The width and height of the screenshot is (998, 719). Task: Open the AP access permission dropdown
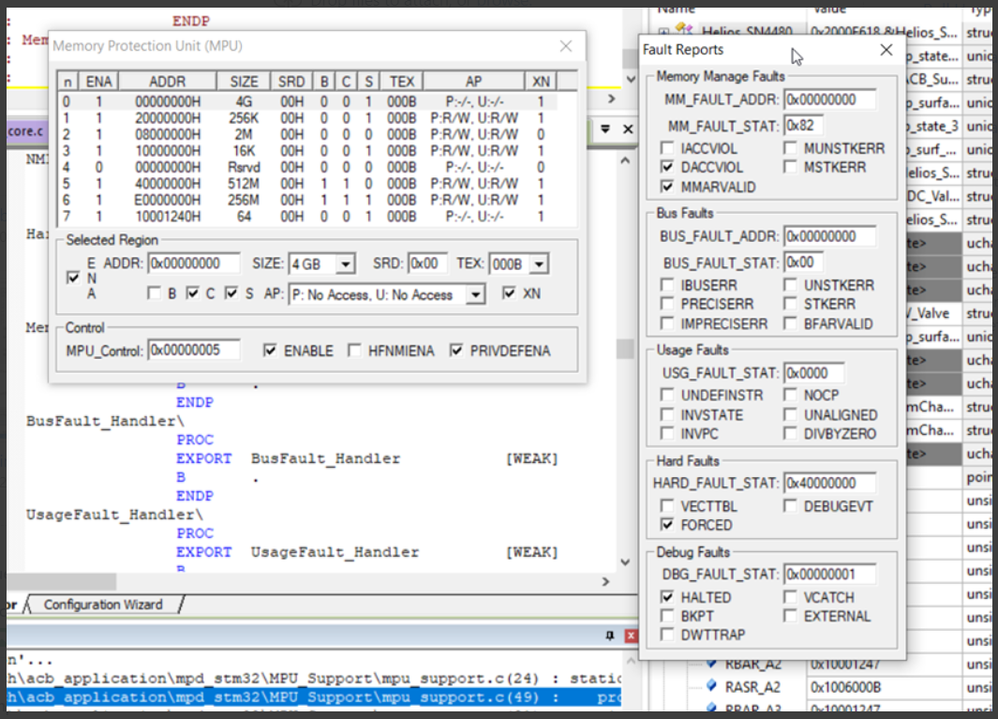tap(475, 295)
